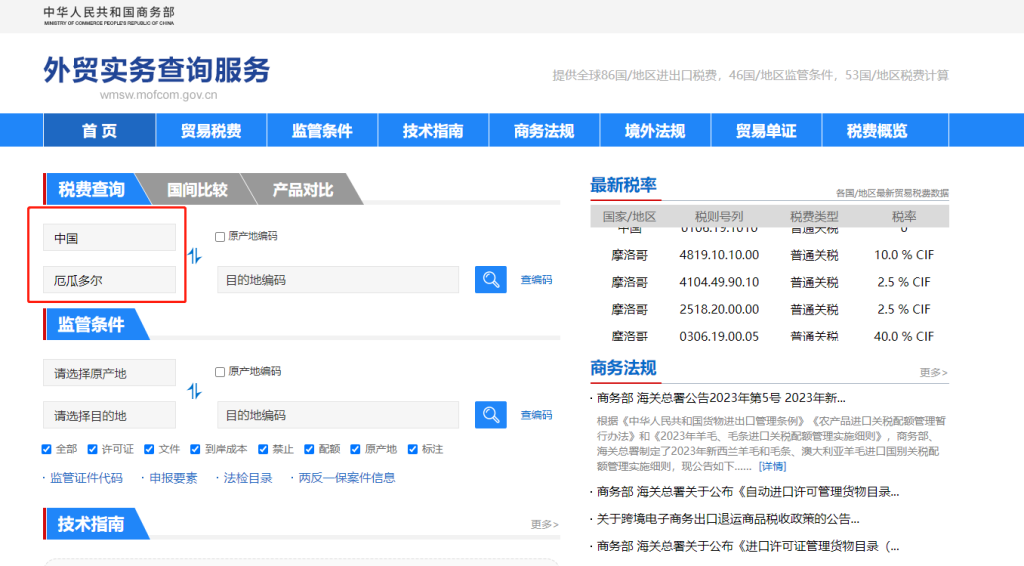The height and width of the screenshot is (566, 1024).
Task: Open the 监管条件 navigation menu item
Action: click(322, 131)
